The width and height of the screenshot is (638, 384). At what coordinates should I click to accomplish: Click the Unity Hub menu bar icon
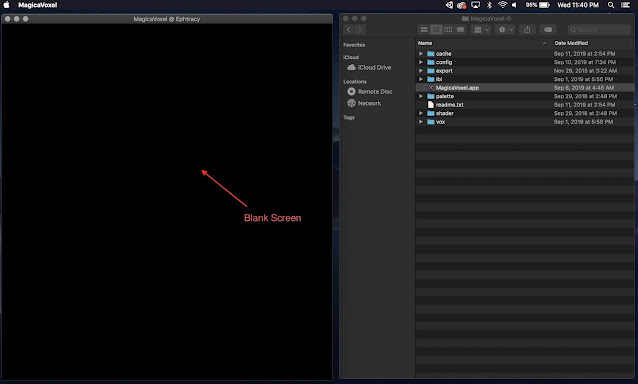[x=449, y=5]
